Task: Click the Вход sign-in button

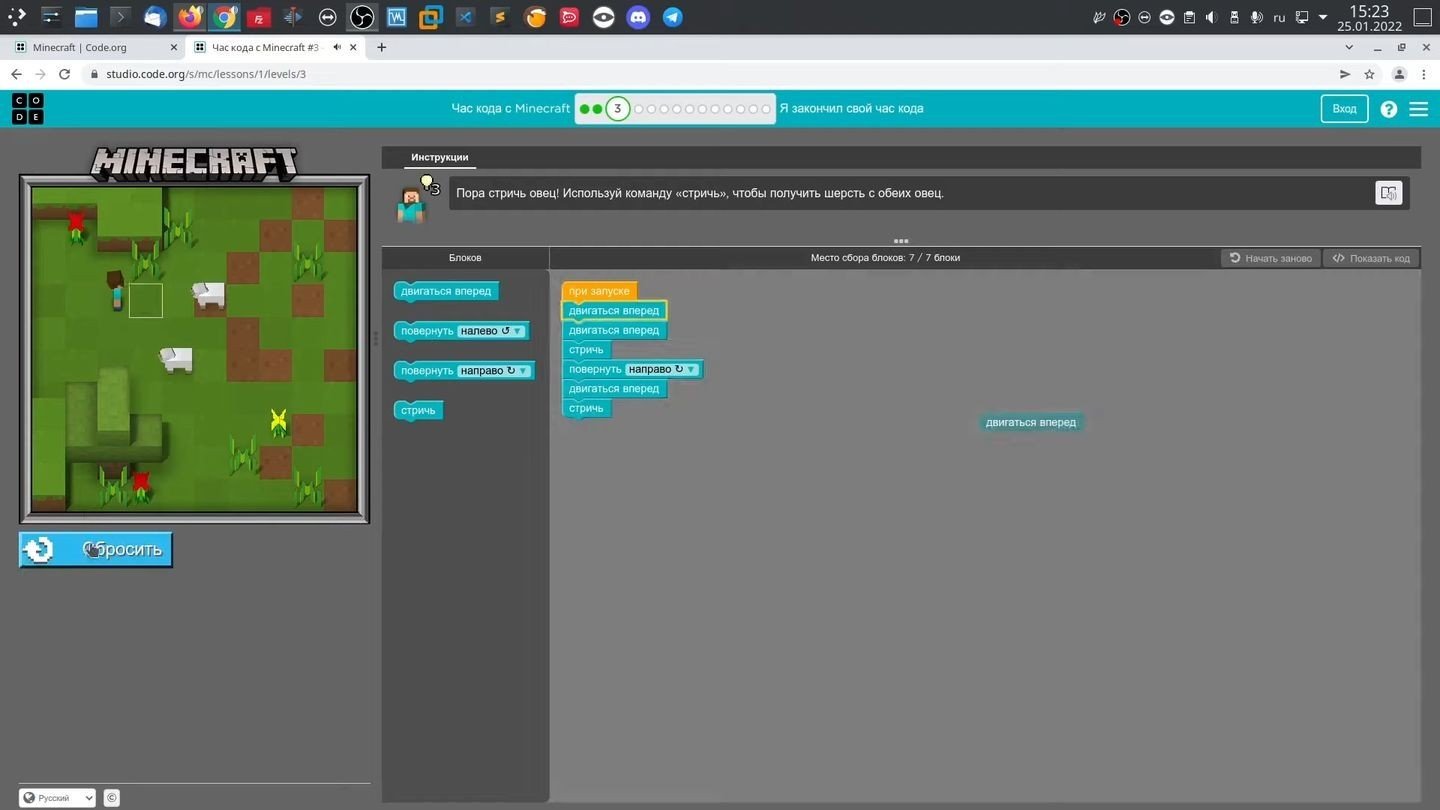Action: pos(1344,109)
